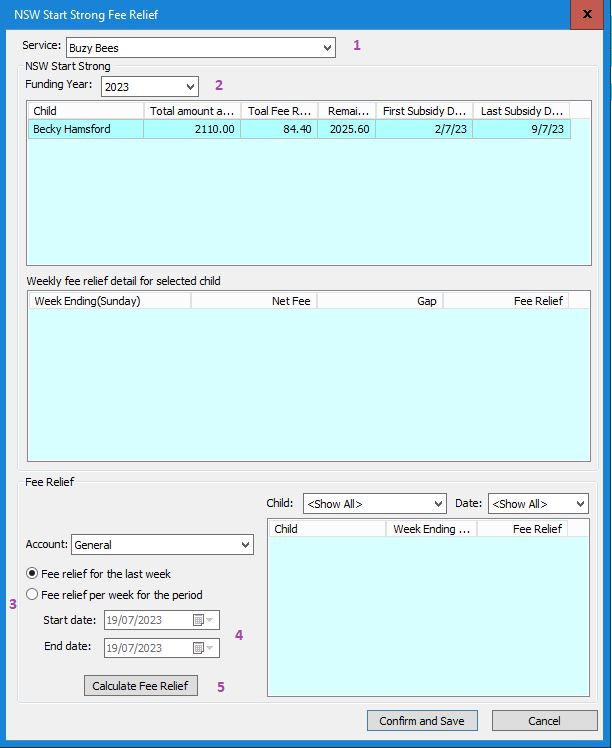Image resolution: width=612 pixels, height=748 pixels.
Task: Cancel the fee relief dialog
Action: (x=544, y=721)
